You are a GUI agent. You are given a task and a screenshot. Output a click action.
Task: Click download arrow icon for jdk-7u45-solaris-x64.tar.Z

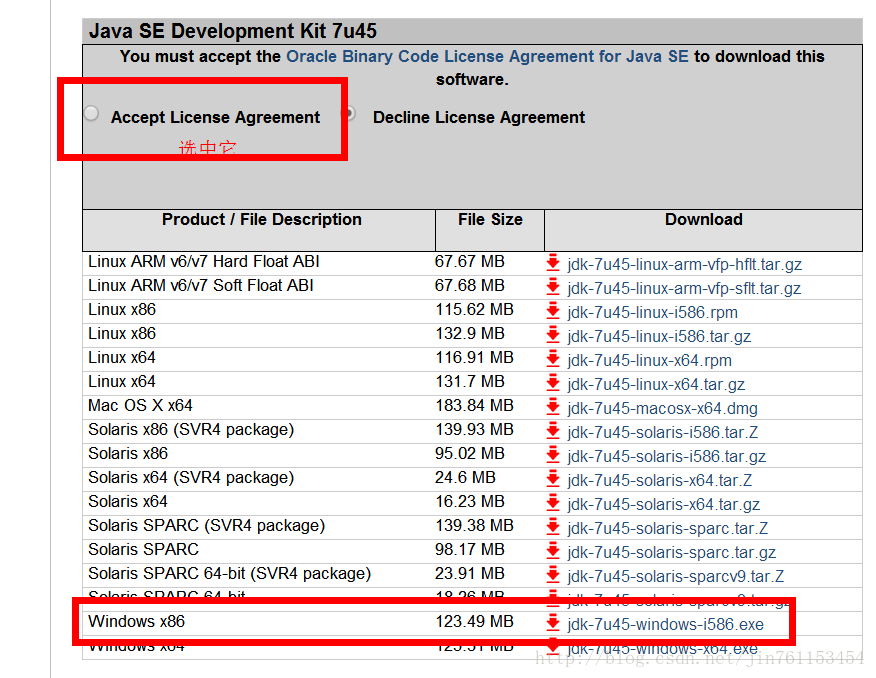click(x=553, y=479)
